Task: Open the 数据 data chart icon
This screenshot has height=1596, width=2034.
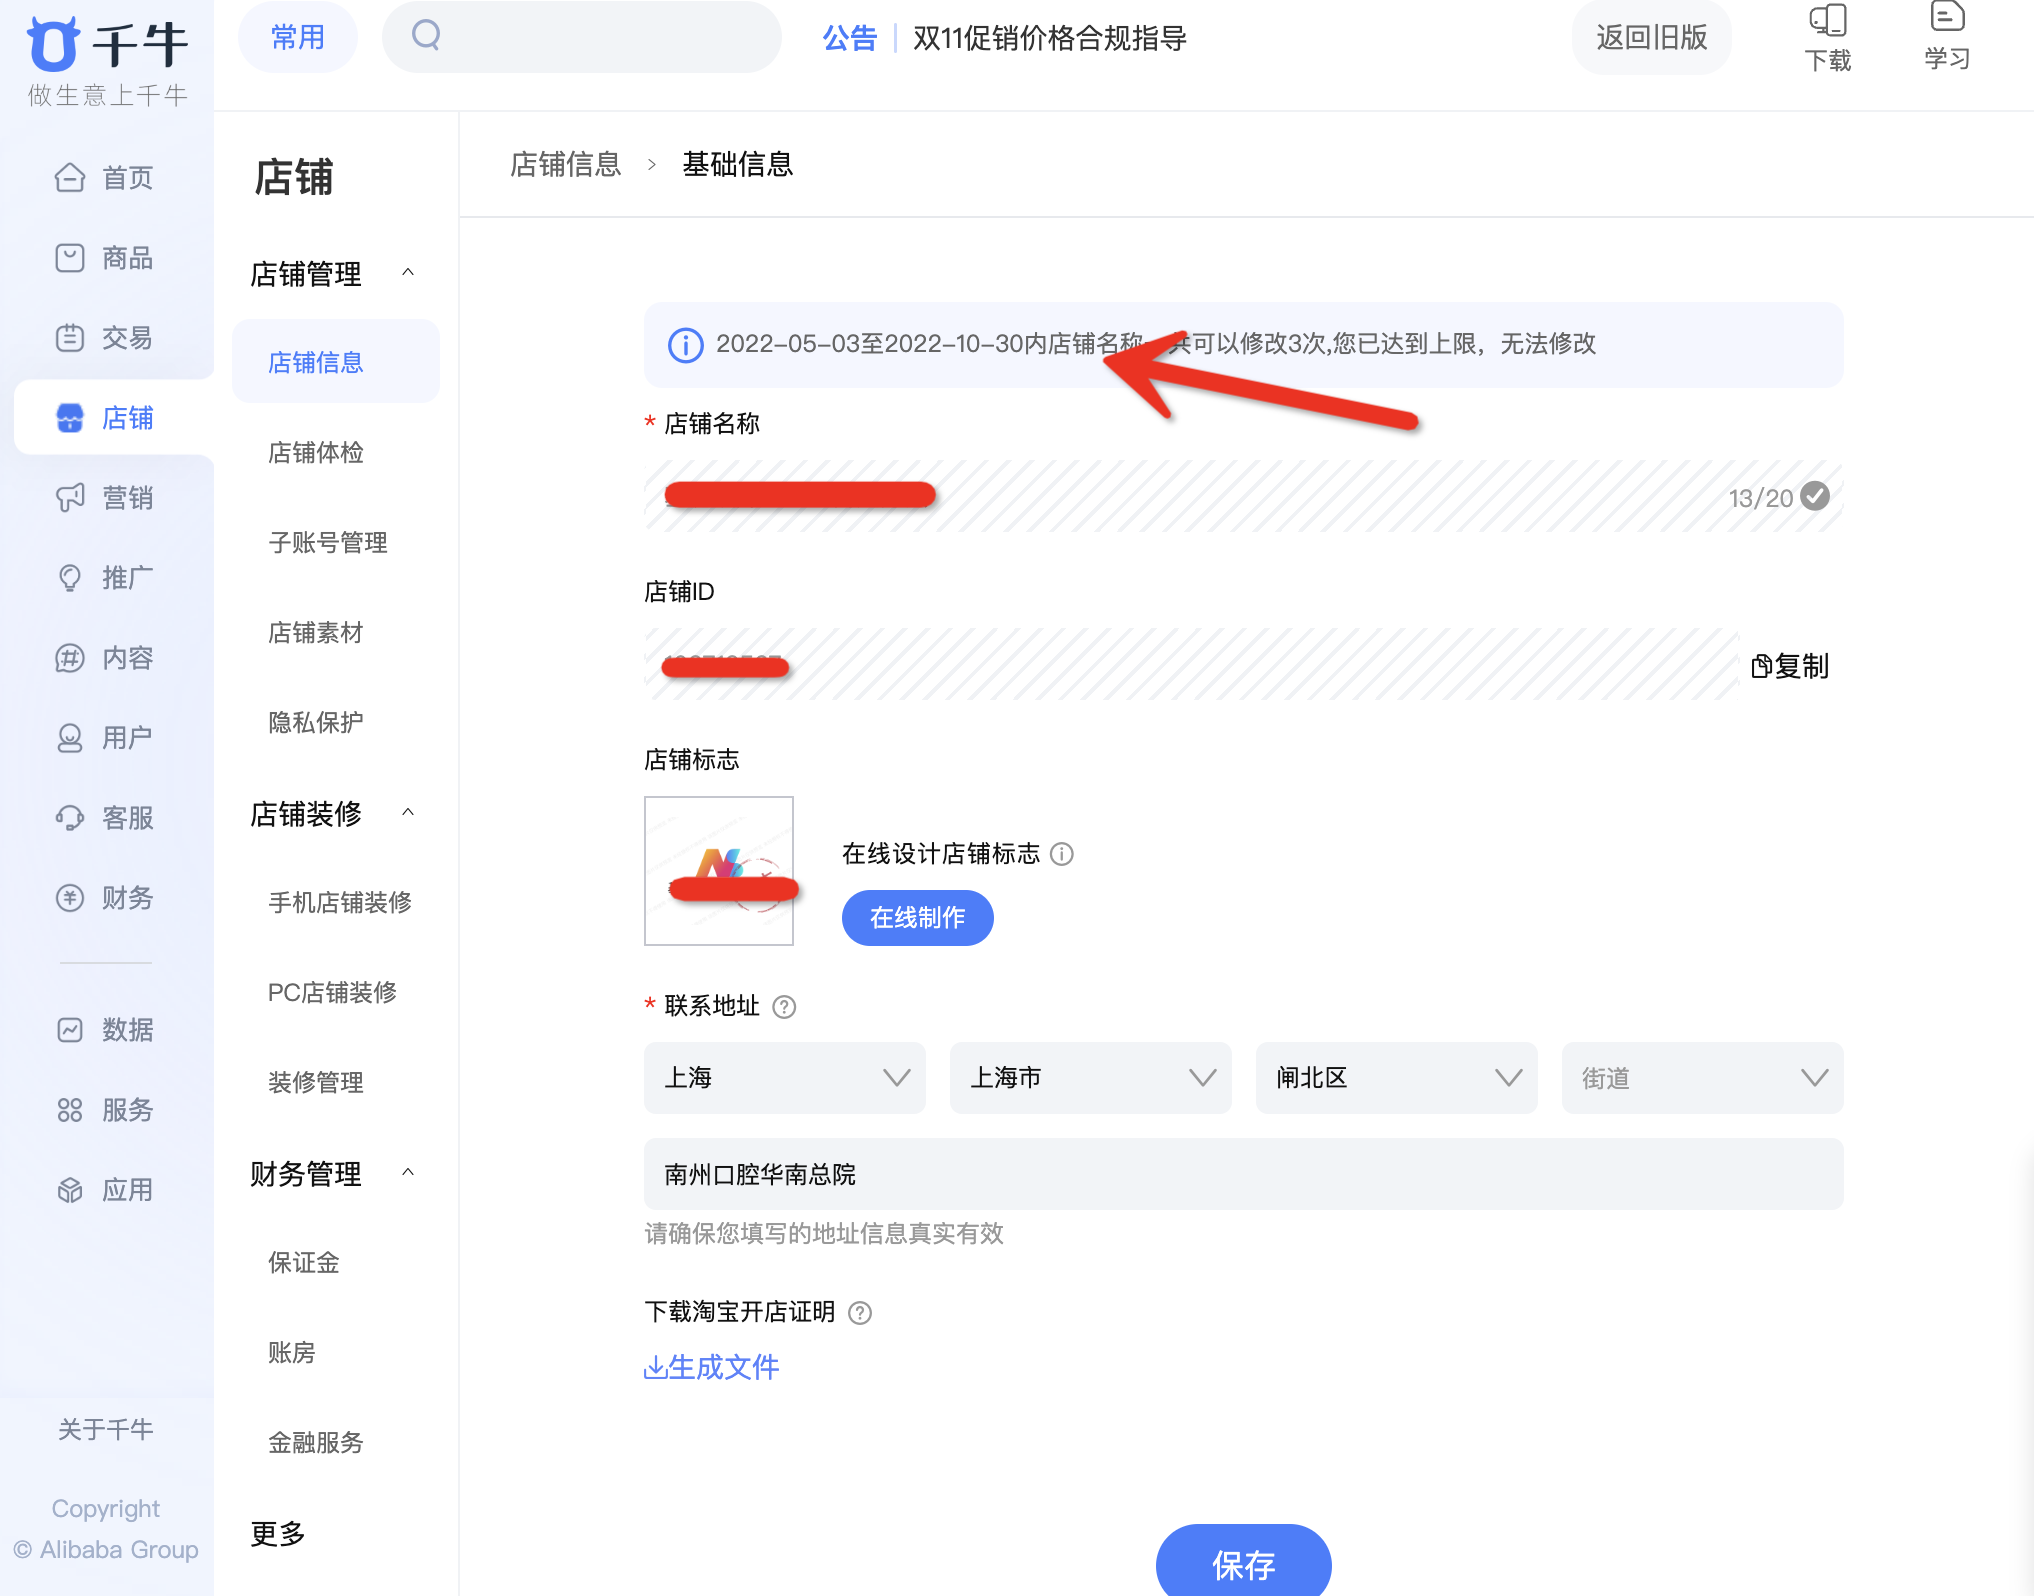Action: (70, 1030)
